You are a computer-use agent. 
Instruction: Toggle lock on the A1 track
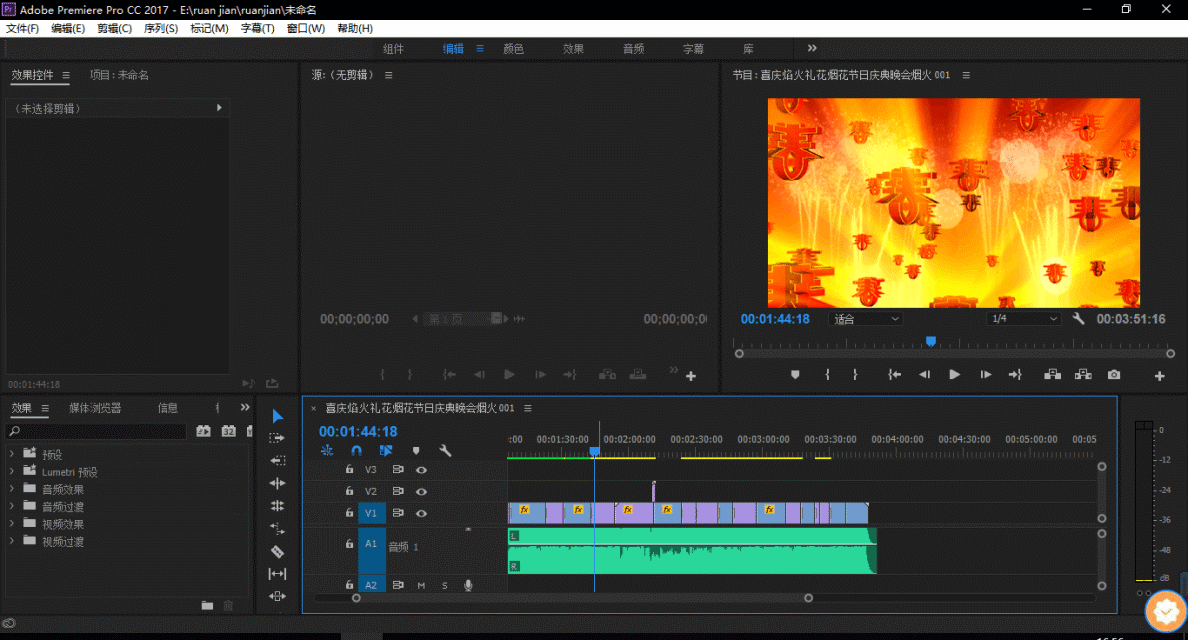tap(349, 544)
